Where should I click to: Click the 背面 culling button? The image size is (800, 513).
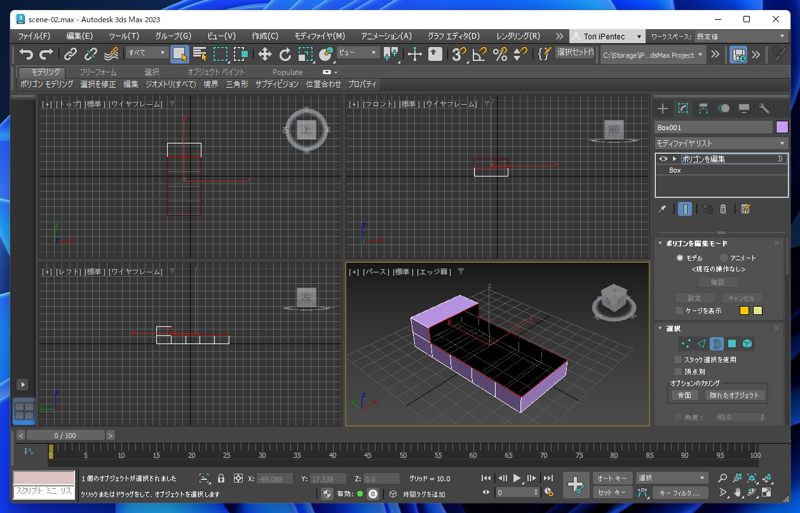684,395
